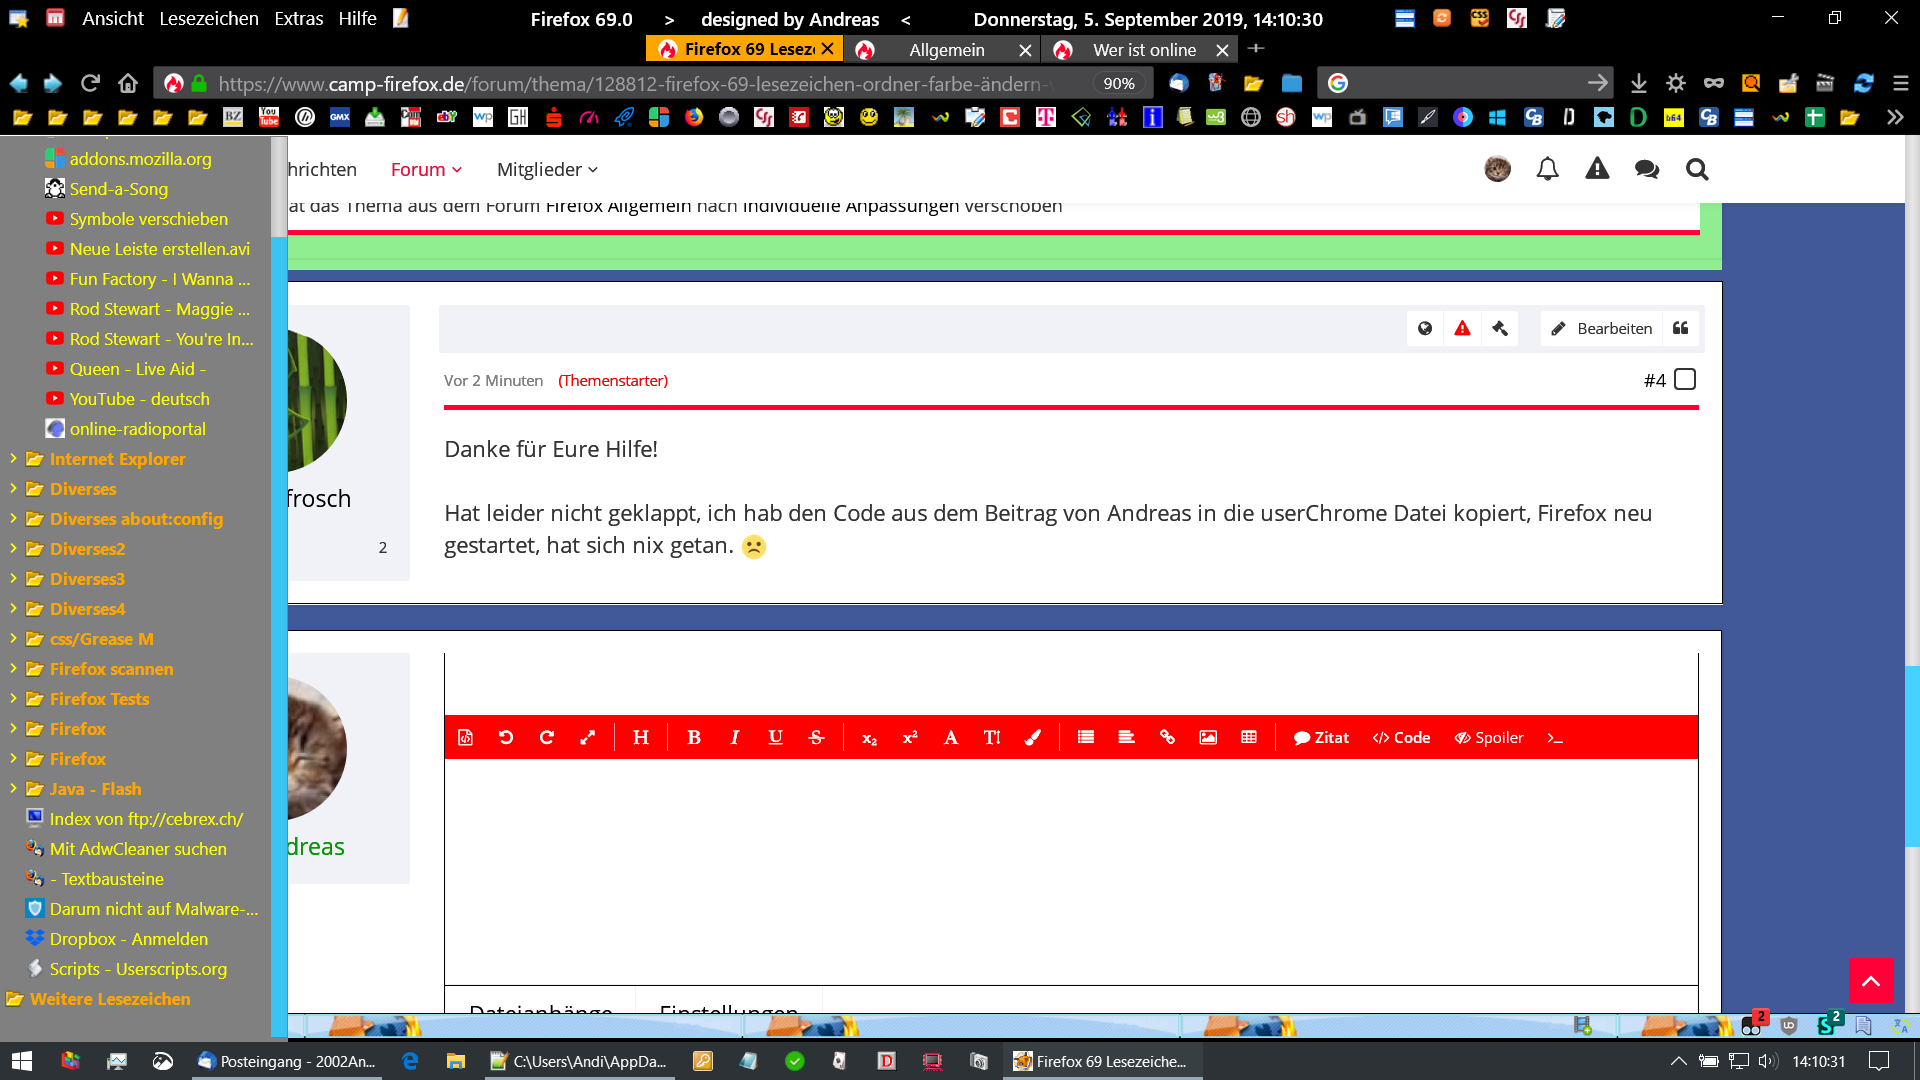Open the addons.mozilla.org bookmark
The height and width of the screenshot is (1080, 1920).
pyautogui.click(x=140, y=159)
